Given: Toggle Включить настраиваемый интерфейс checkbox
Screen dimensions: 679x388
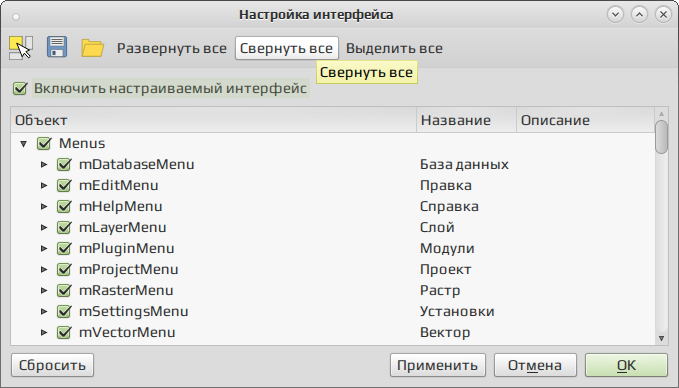Looking at the screenshot, I should (20, 88).
